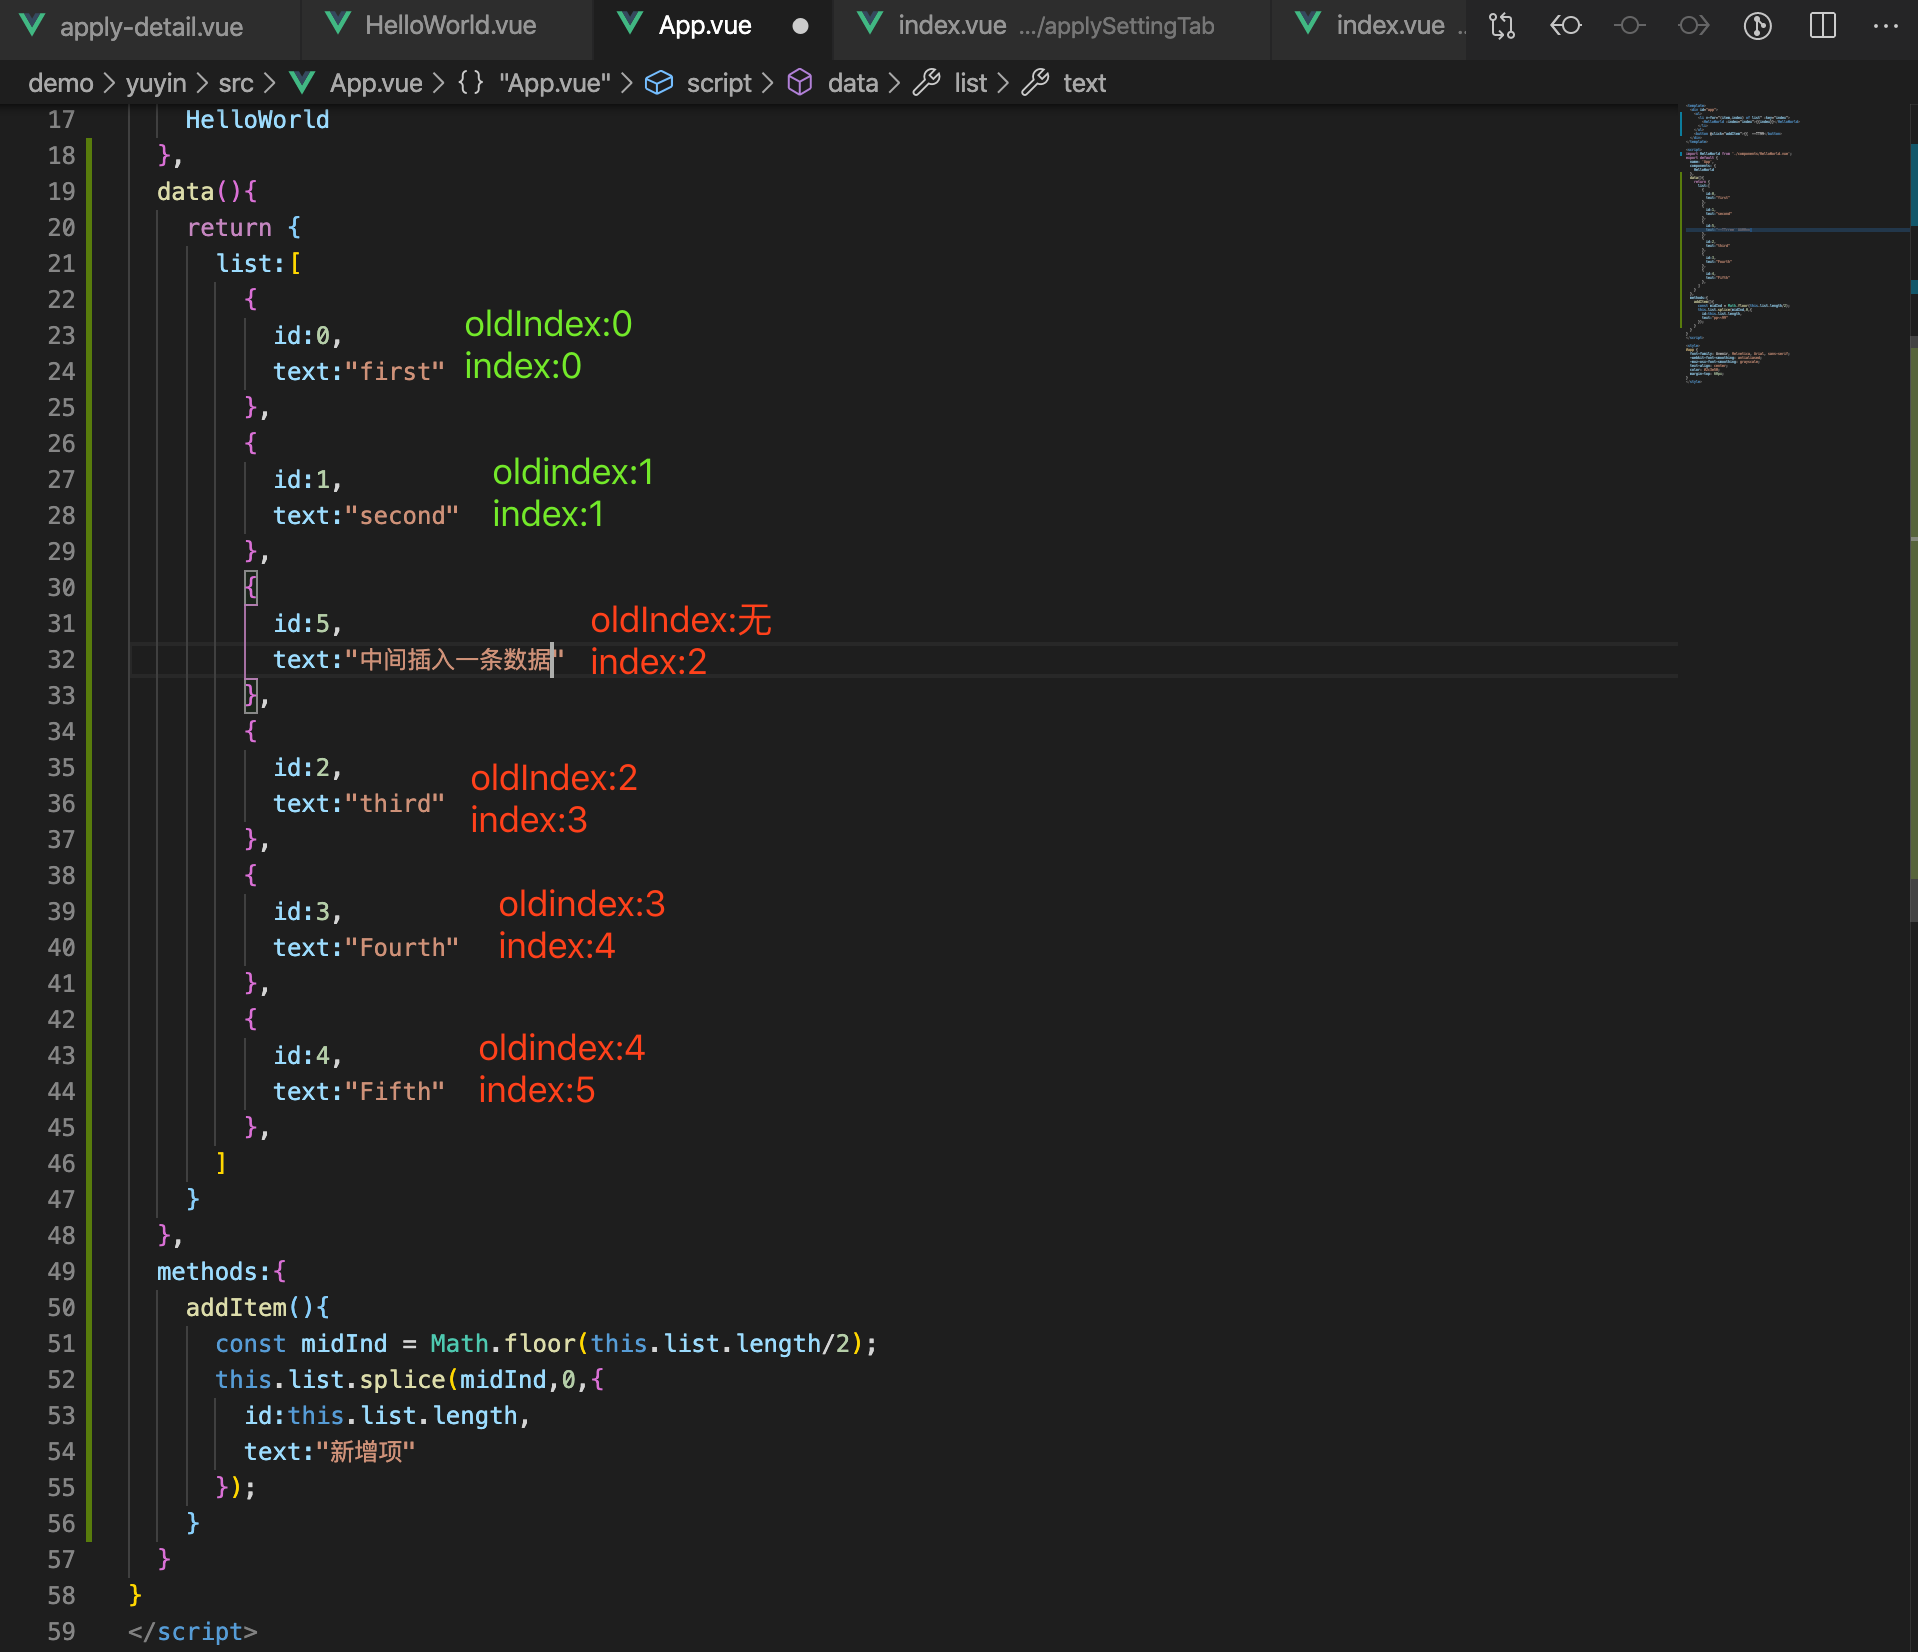This screenshot has height=1652, width=1918.
Task: Expand the 'script' breadcrumb segment
Action: (x=718, y=83)
